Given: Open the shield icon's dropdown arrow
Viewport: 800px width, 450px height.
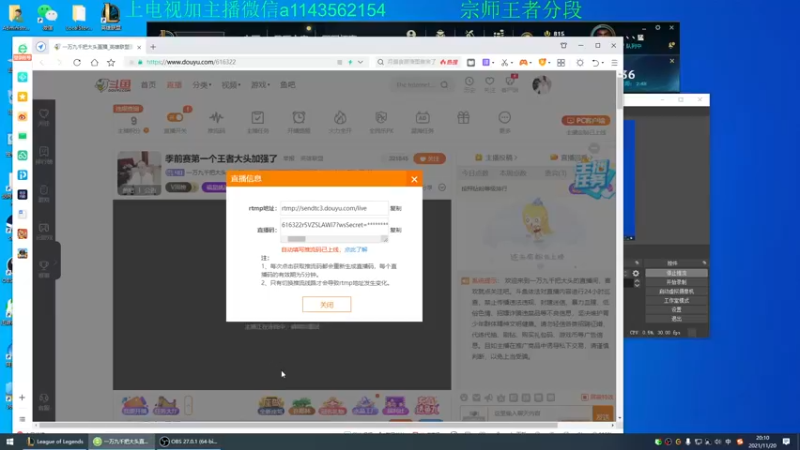Looking at the screenshot, I should tap(550, 63).
